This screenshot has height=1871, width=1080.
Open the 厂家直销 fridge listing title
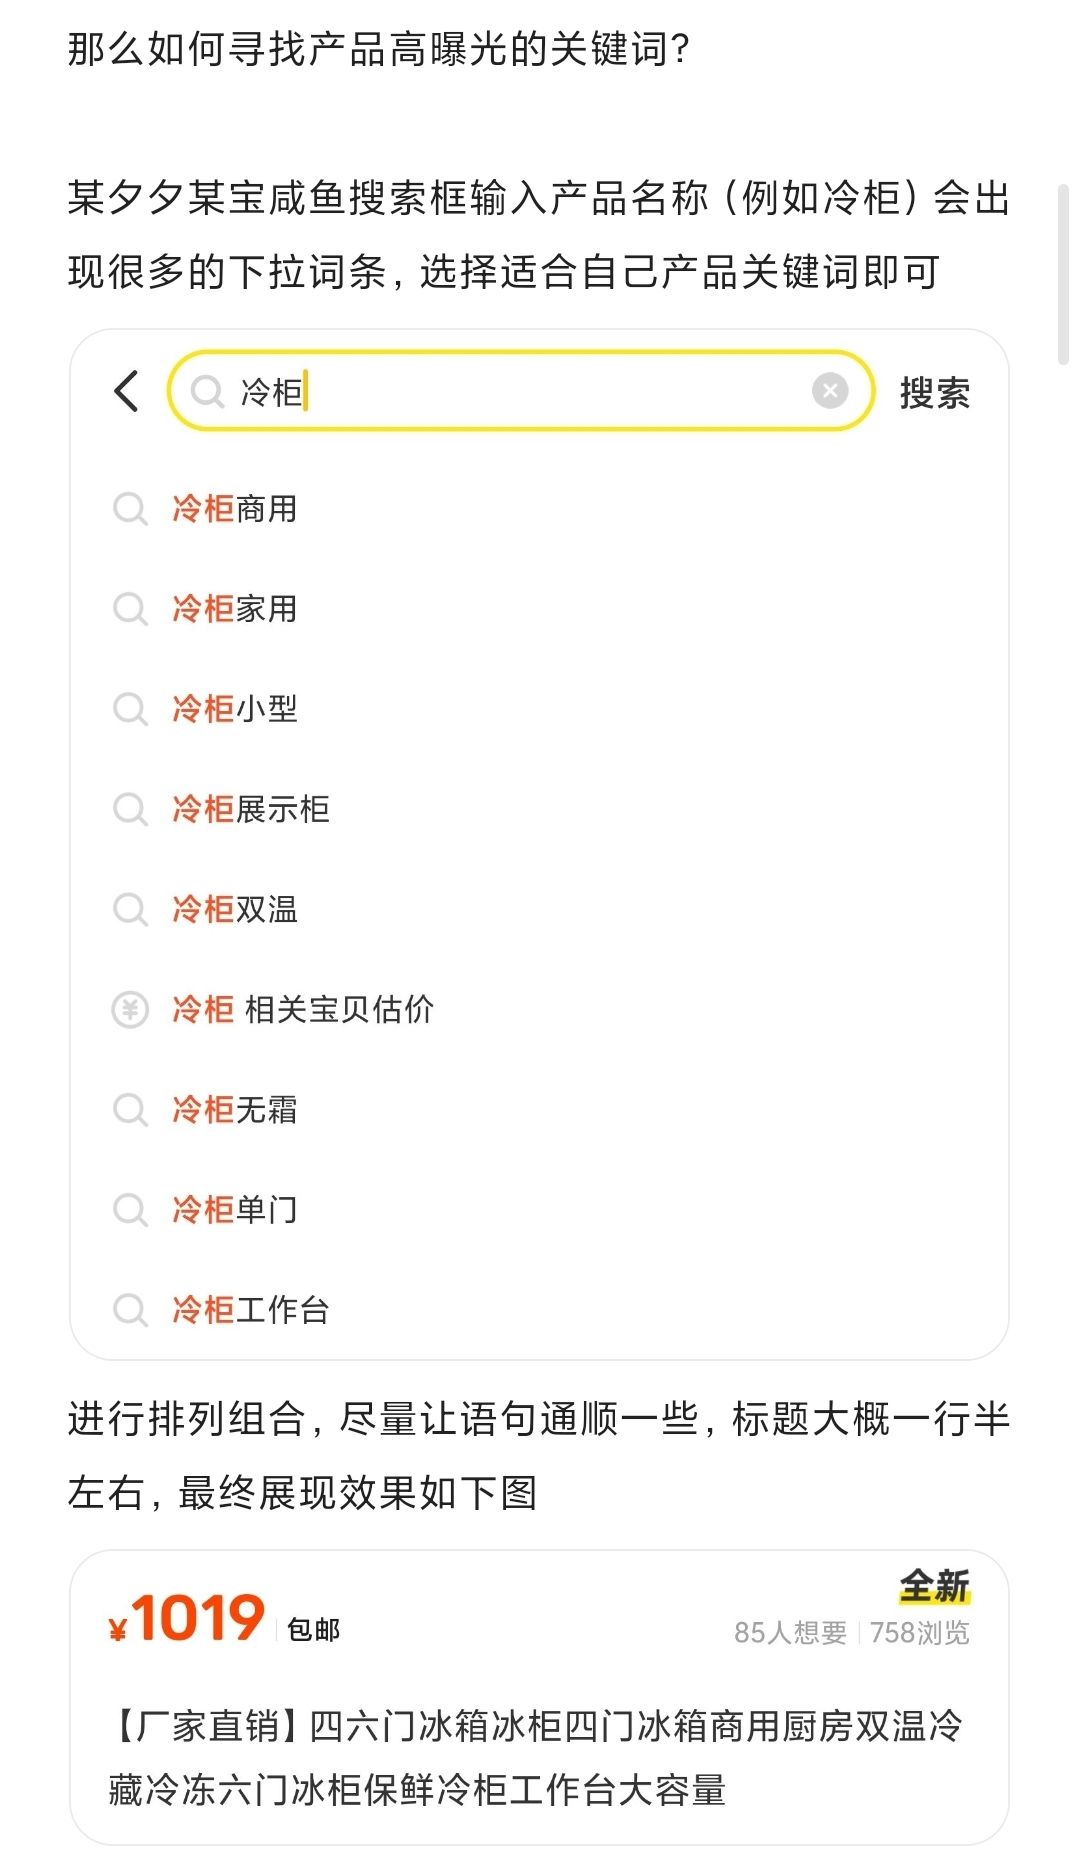(x=536, y=1757)
